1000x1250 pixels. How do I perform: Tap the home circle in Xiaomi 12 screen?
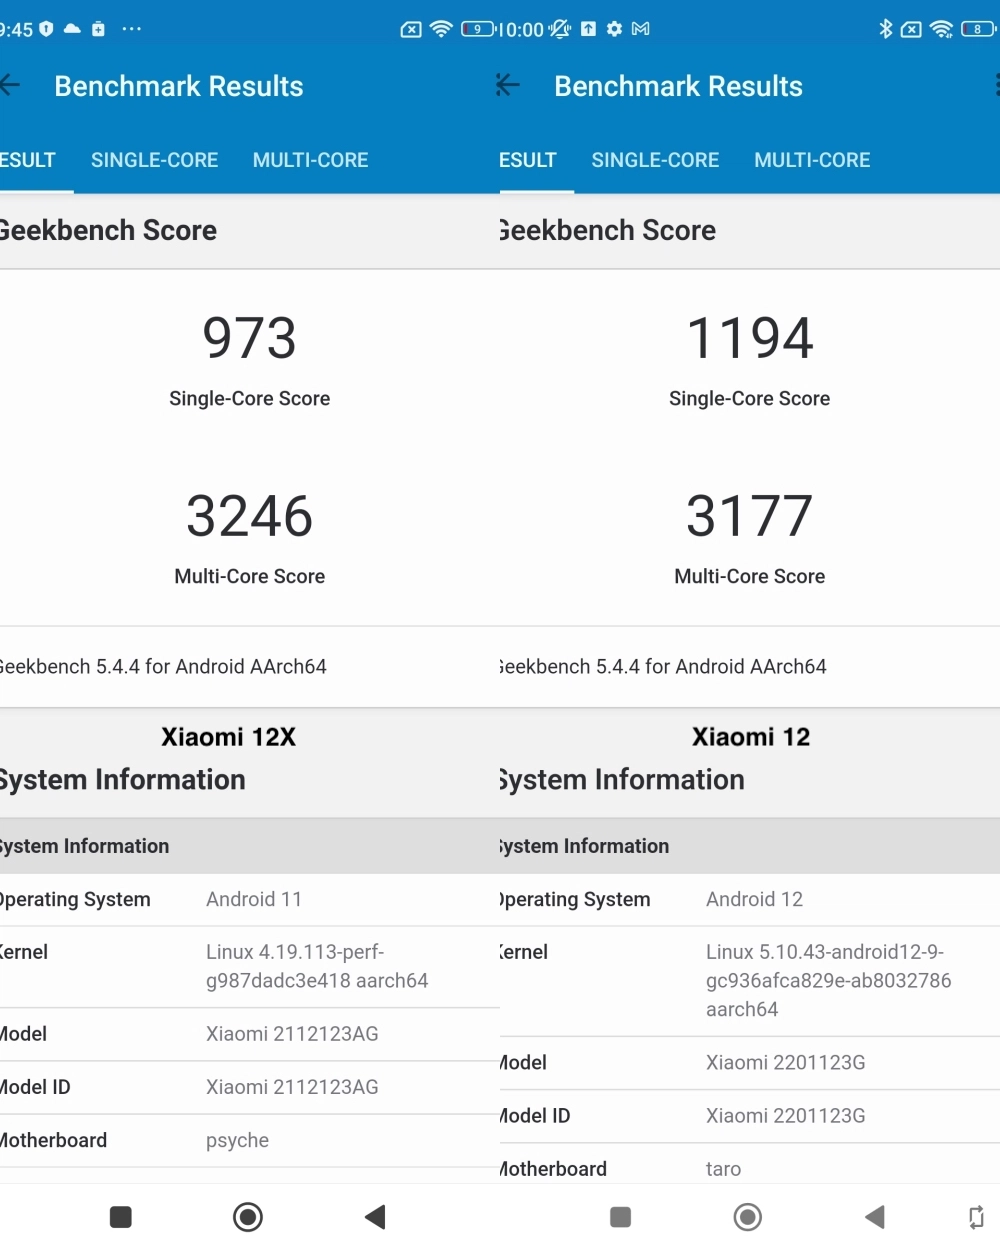click(x=748, y=1217)
